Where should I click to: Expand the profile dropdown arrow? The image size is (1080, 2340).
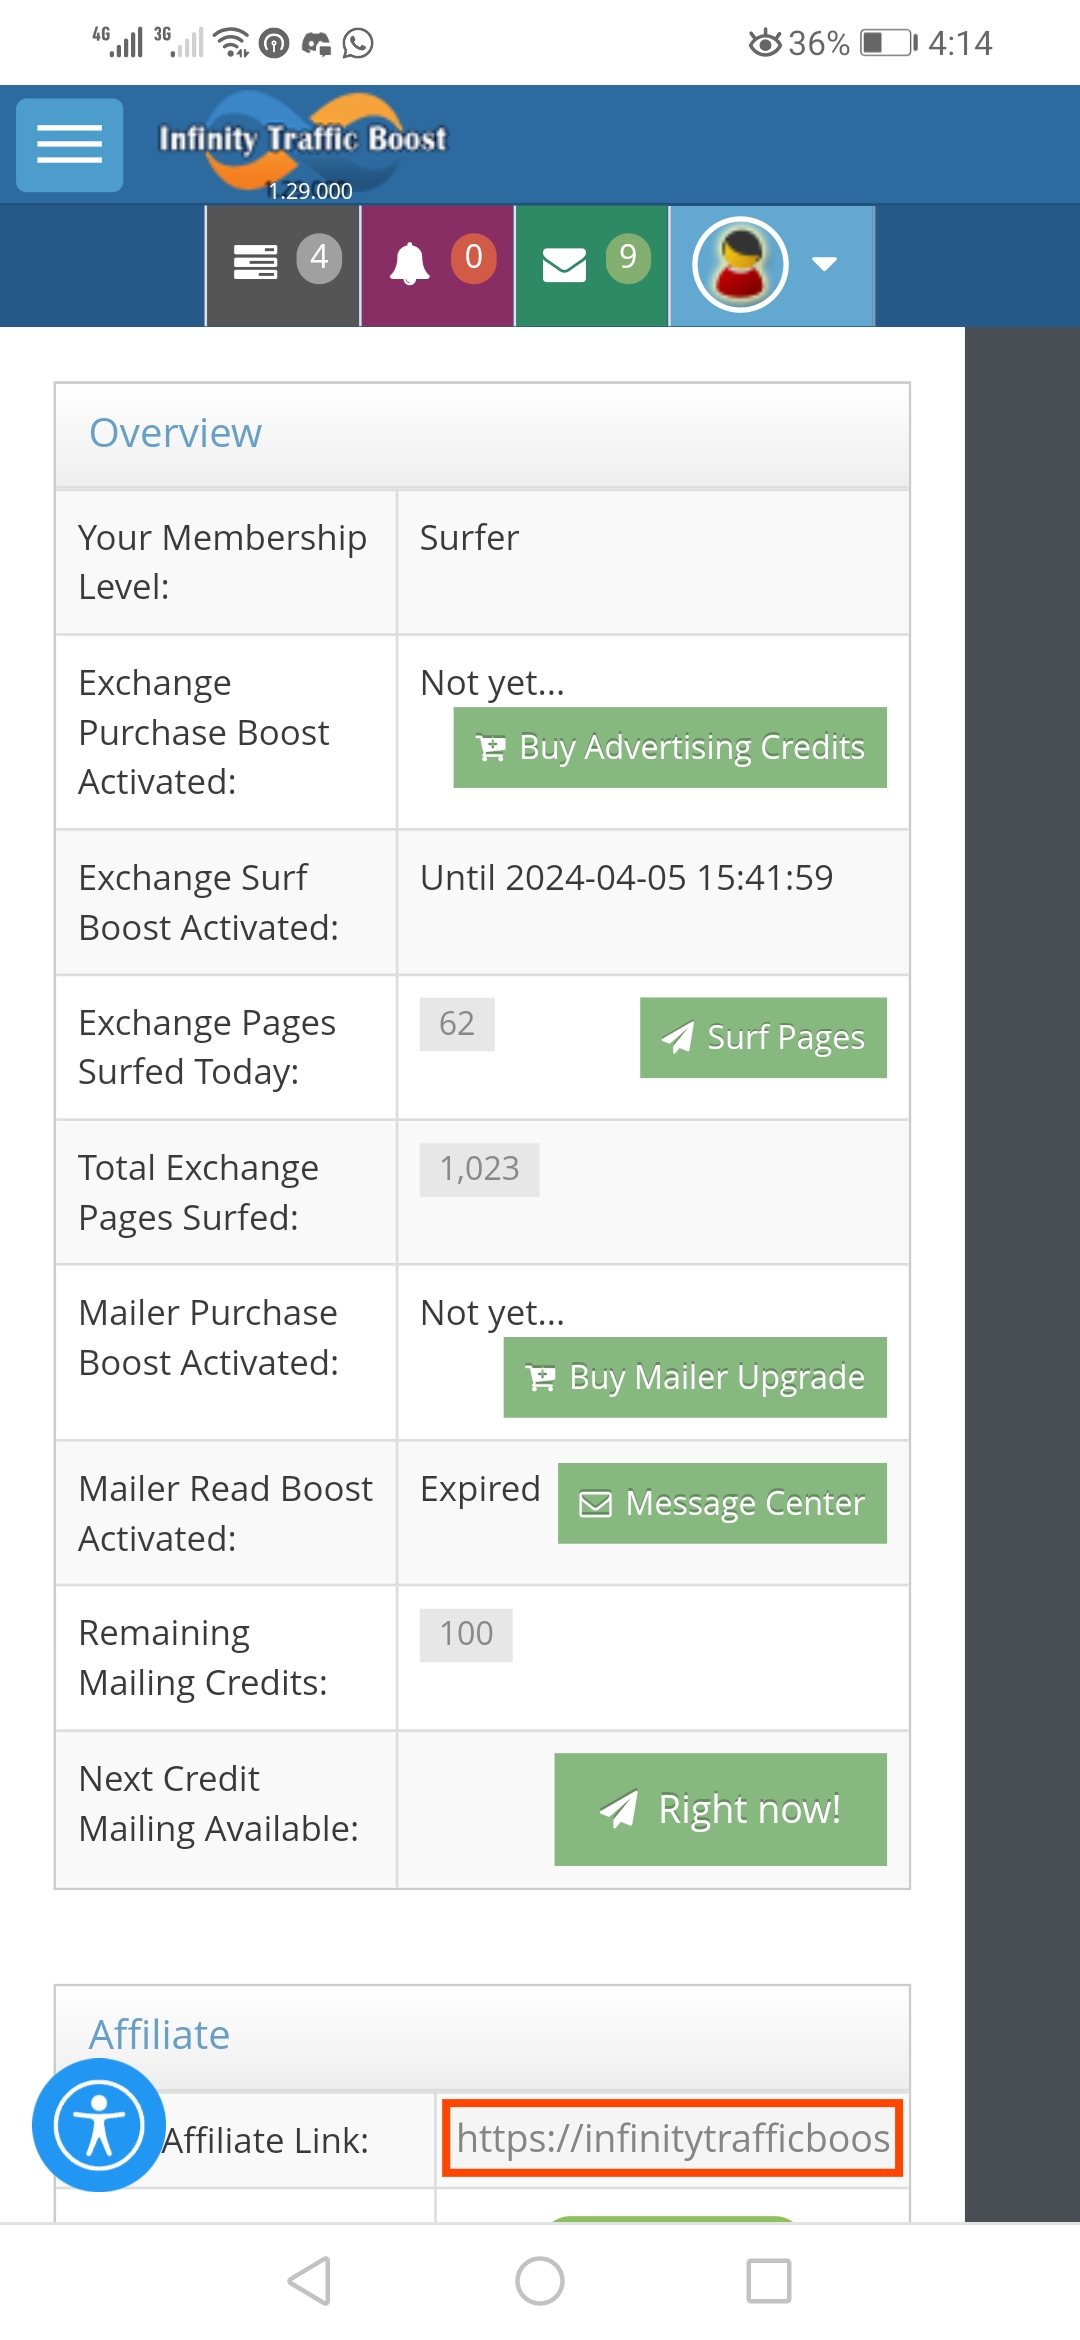[824, 264]
